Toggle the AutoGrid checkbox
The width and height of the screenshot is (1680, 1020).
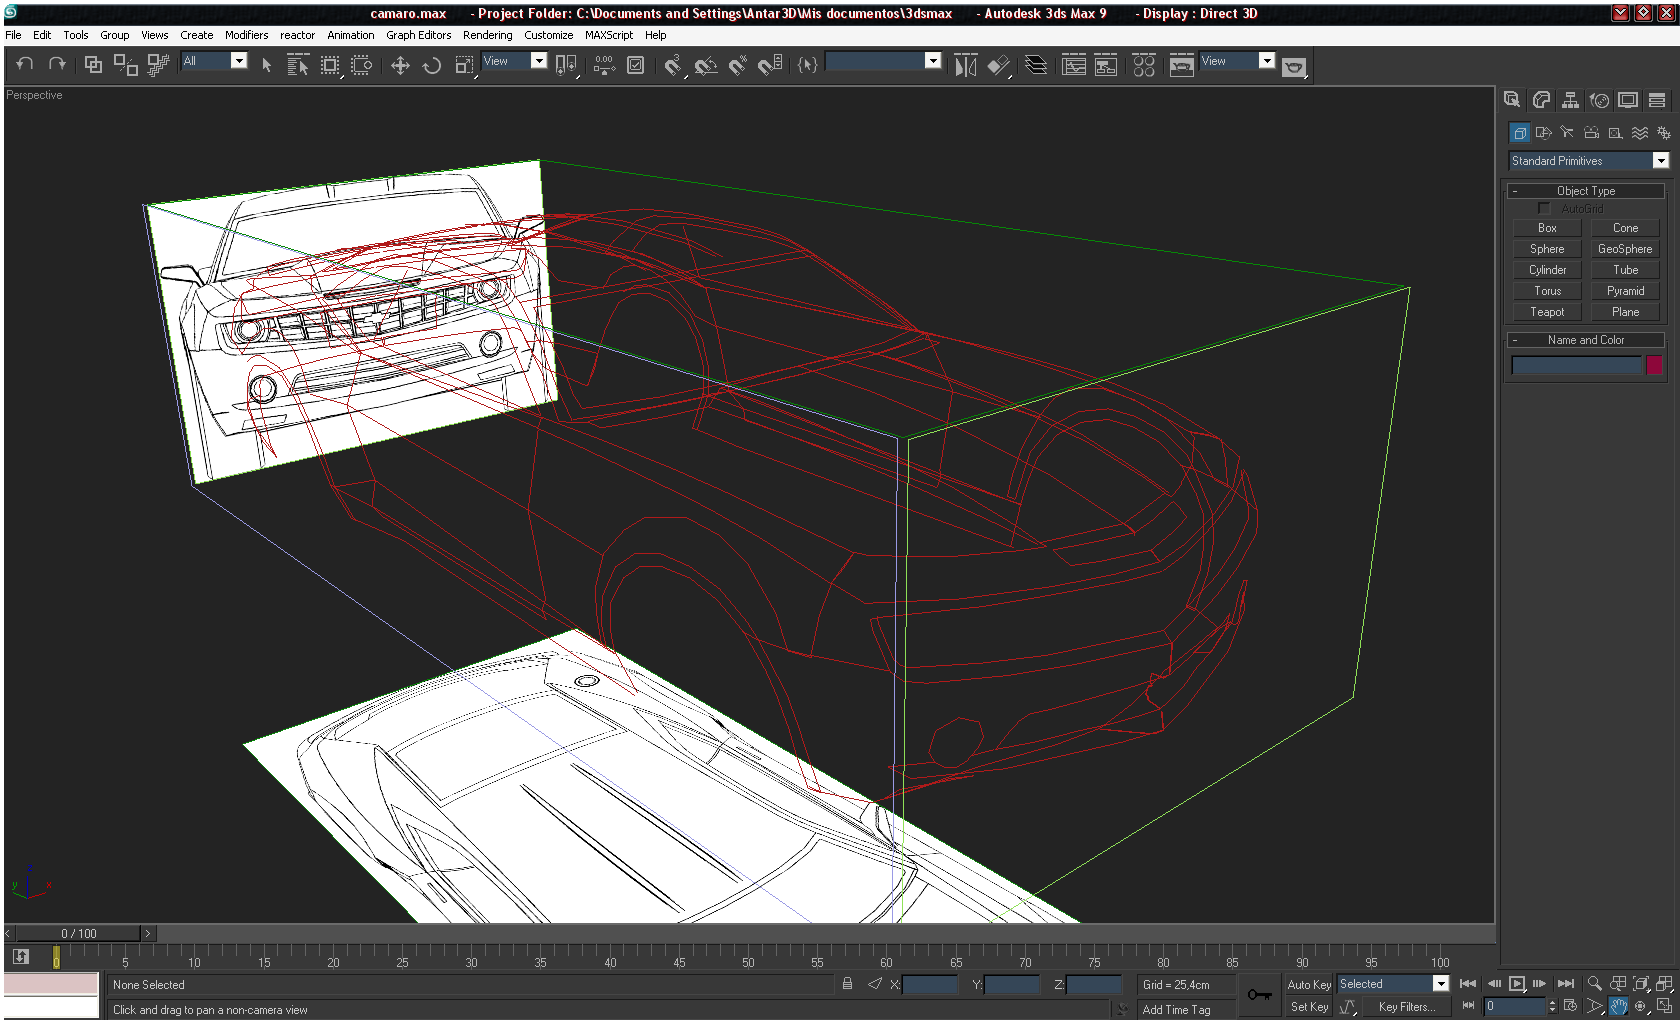[x=1544, y=208]
